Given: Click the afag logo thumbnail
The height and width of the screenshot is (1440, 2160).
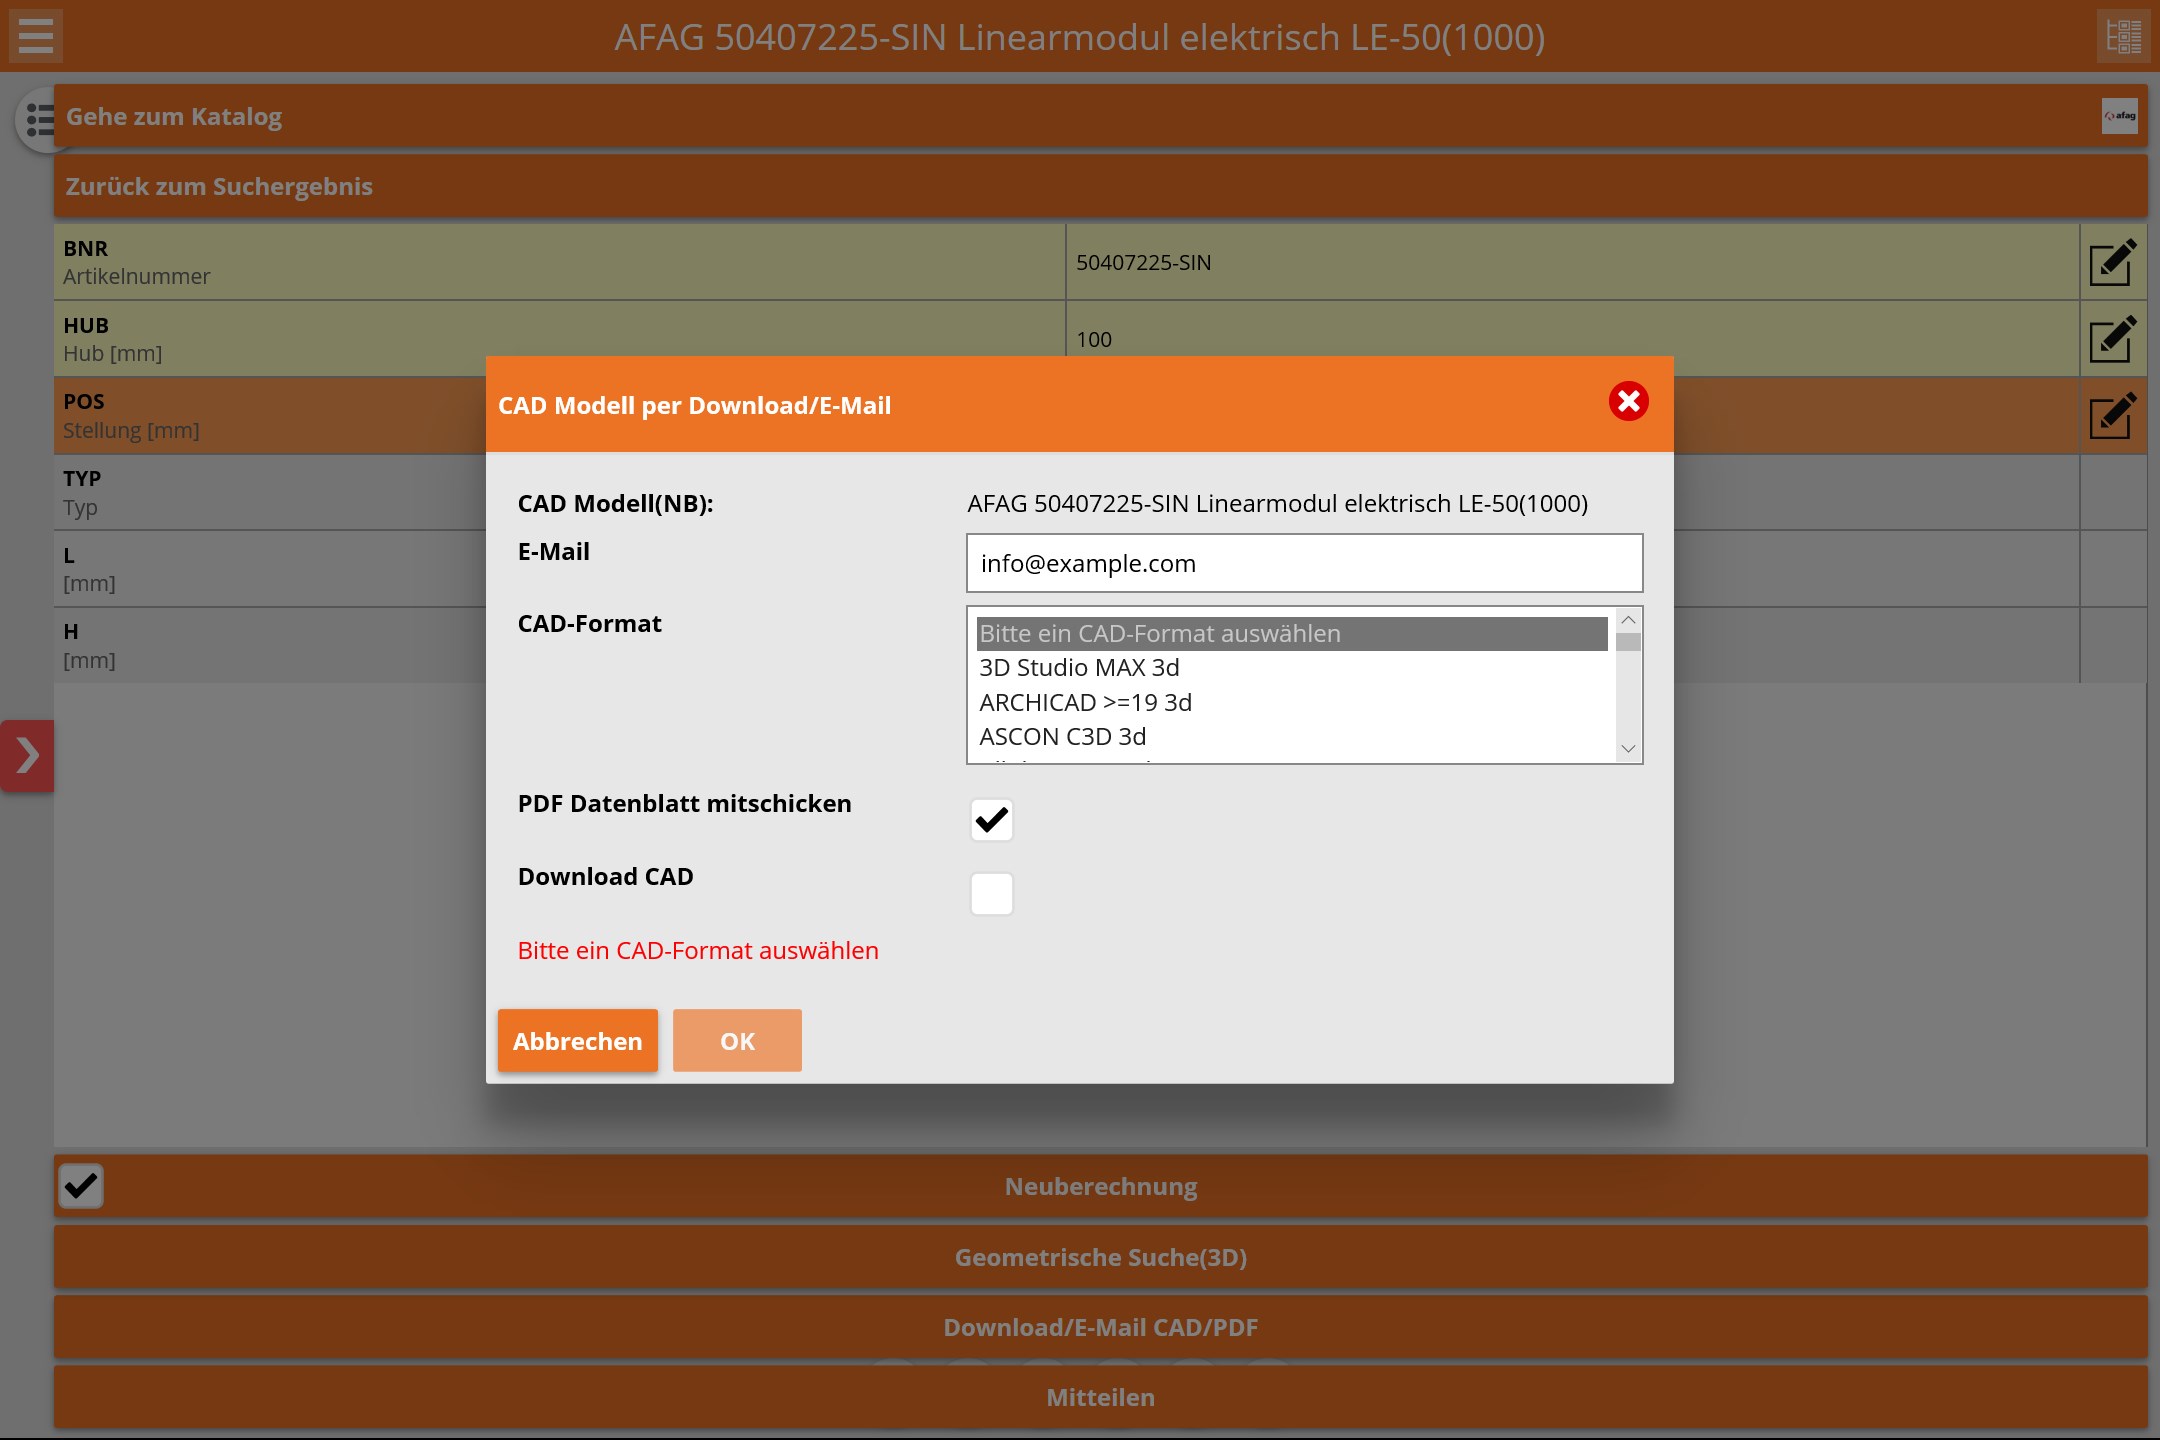Looking at the screenshot, I should (2119, 116).
